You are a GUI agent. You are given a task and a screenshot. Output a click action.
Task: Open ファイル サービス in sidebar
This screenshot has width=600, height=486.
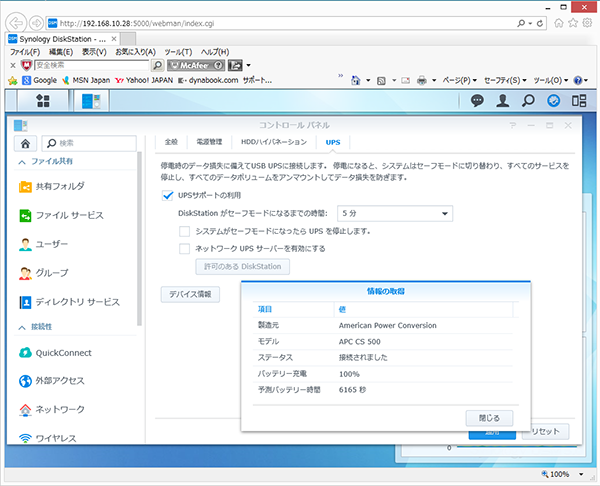point(61,215)
